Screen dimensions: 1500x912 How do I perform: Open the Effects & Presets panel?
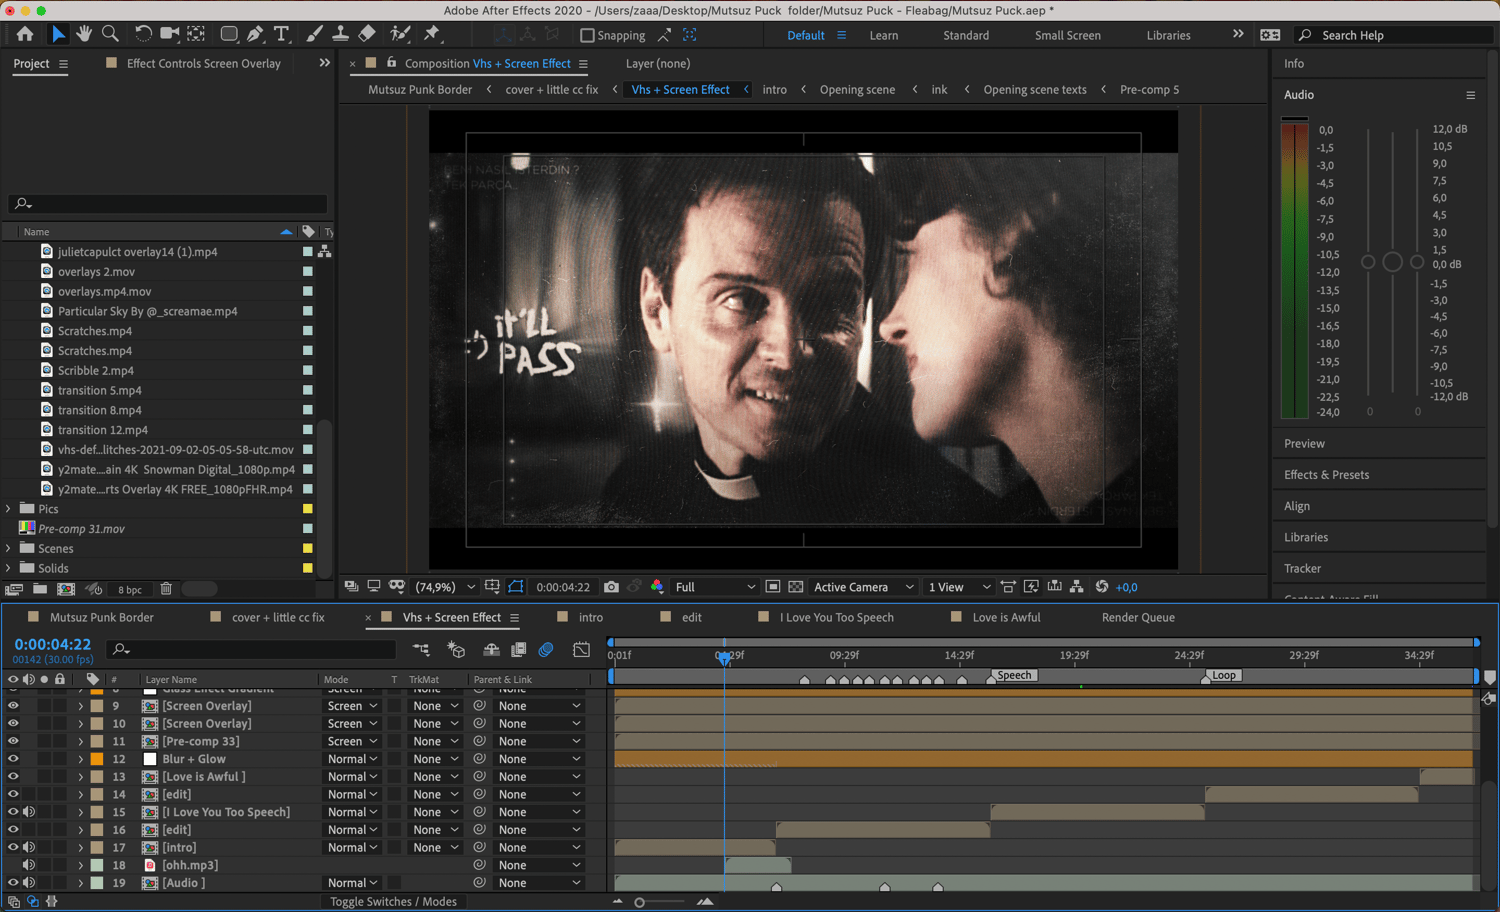(x=1326, y=475)
